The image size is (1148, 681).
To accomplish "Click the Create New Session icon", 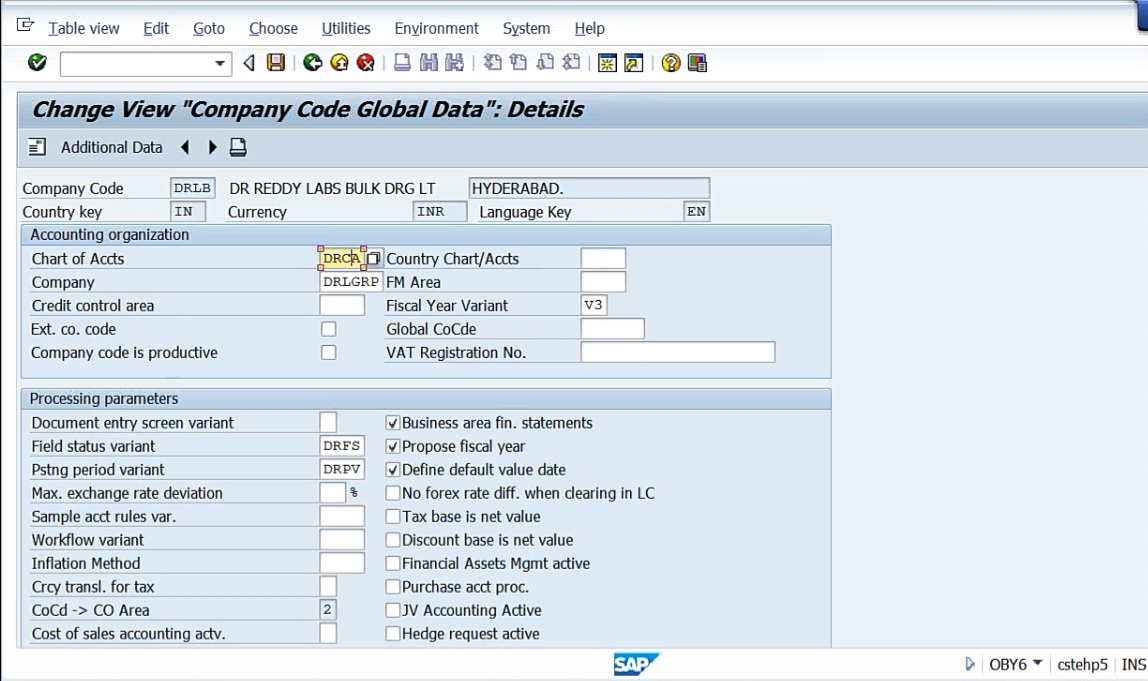I will pyautogui.click(x=607, y=63).
